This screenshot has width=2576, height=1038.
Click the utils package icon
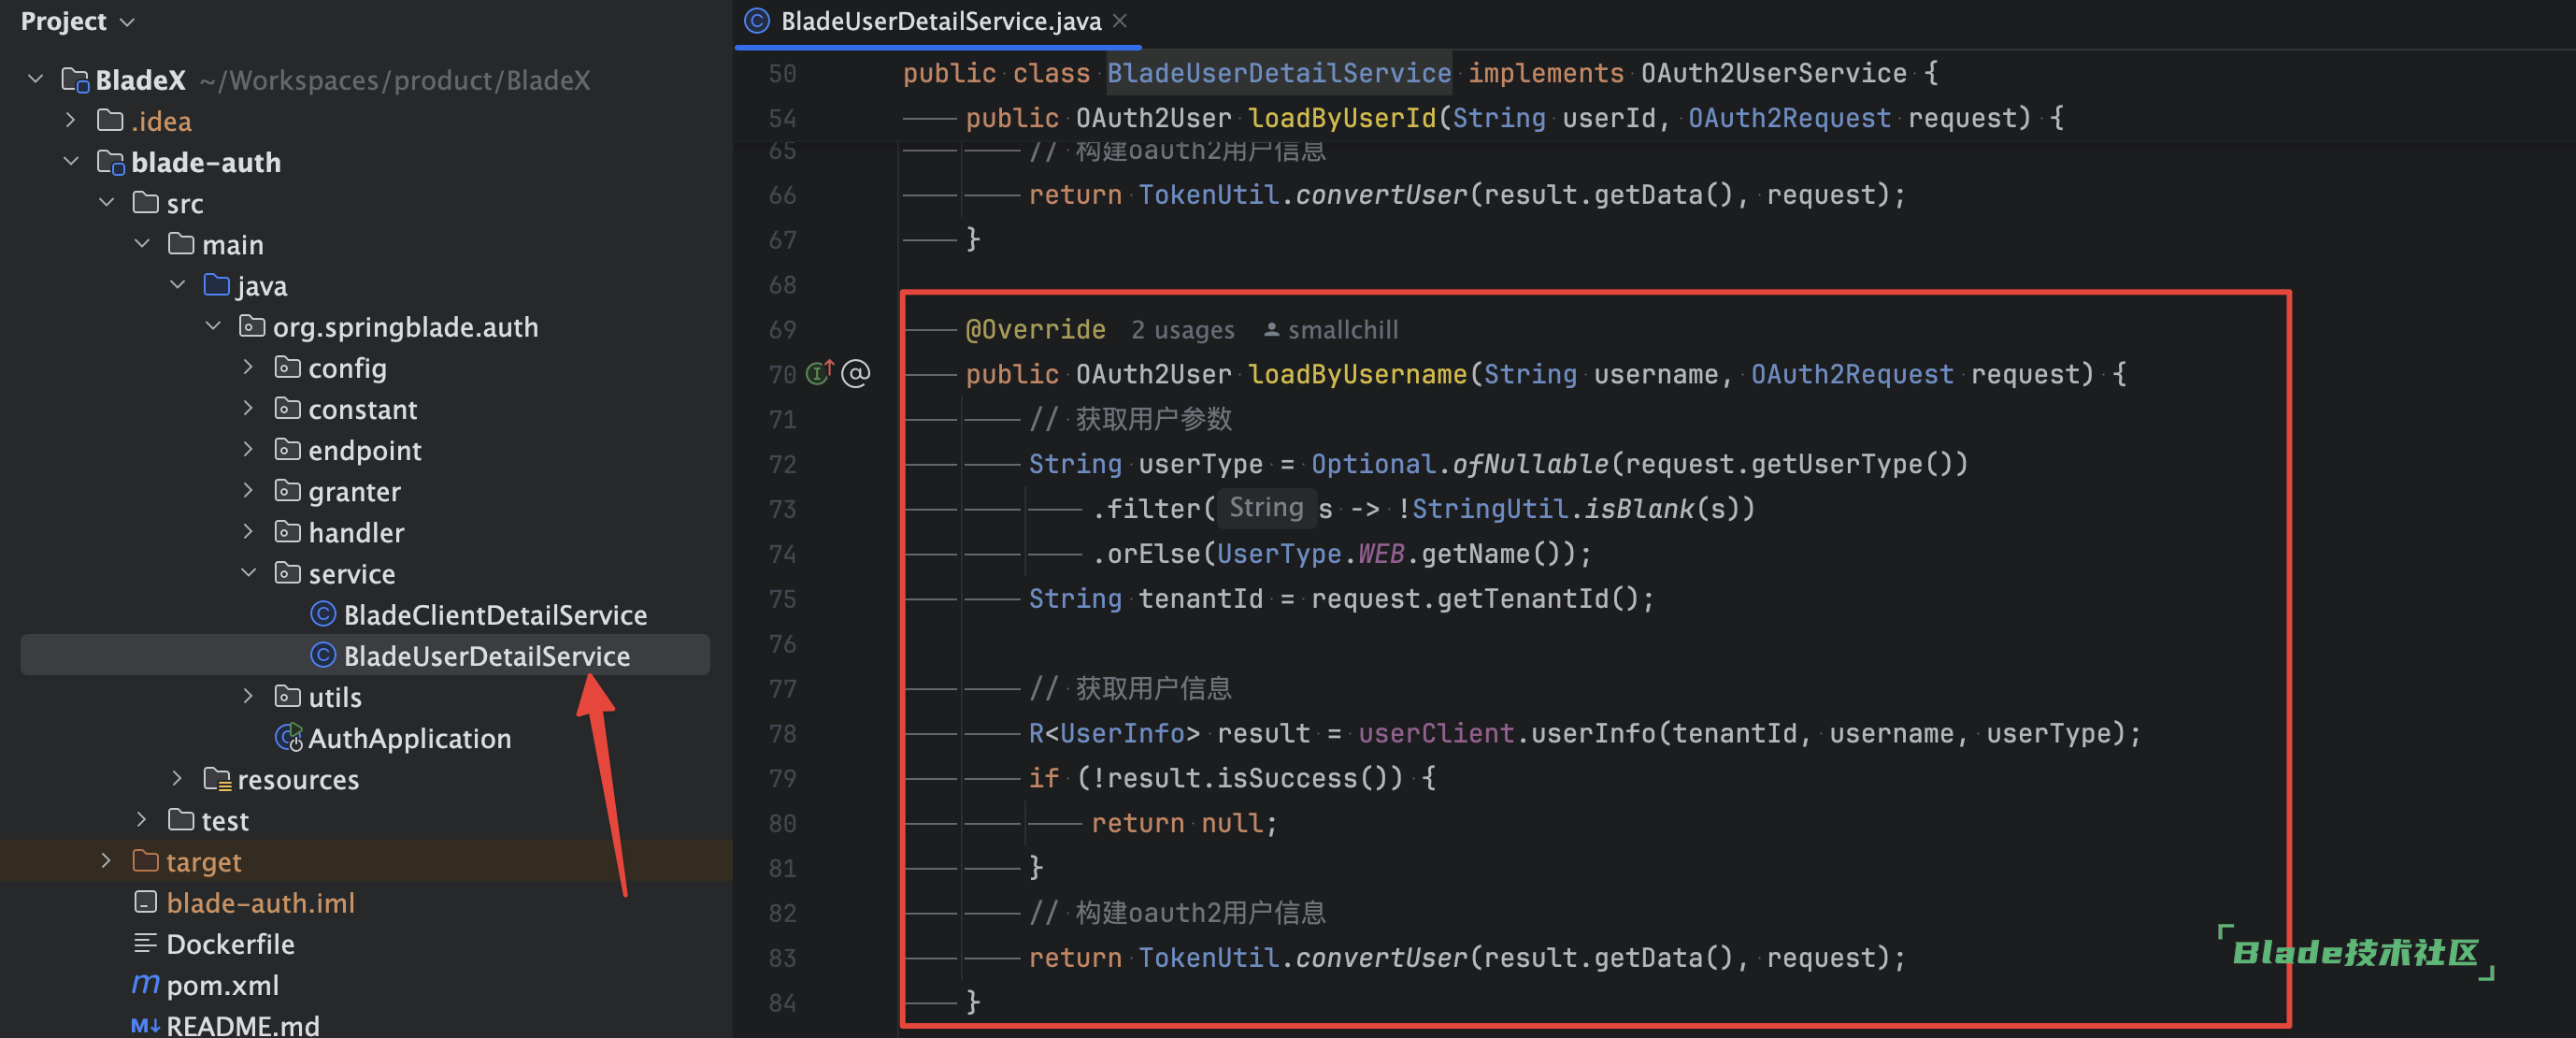tap(288, 696)
